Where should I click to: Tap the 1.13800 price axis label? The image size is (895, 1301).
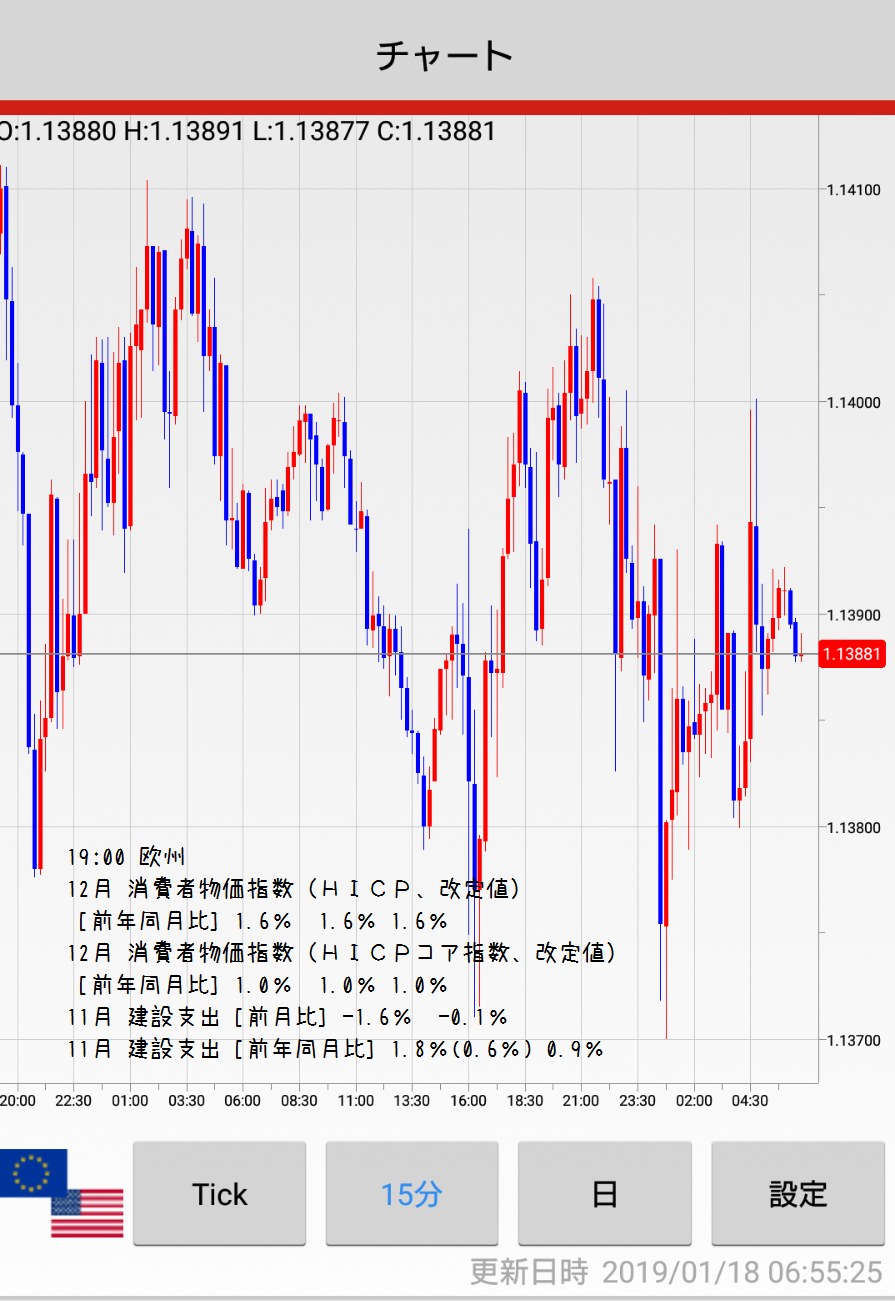coord(853,828)
